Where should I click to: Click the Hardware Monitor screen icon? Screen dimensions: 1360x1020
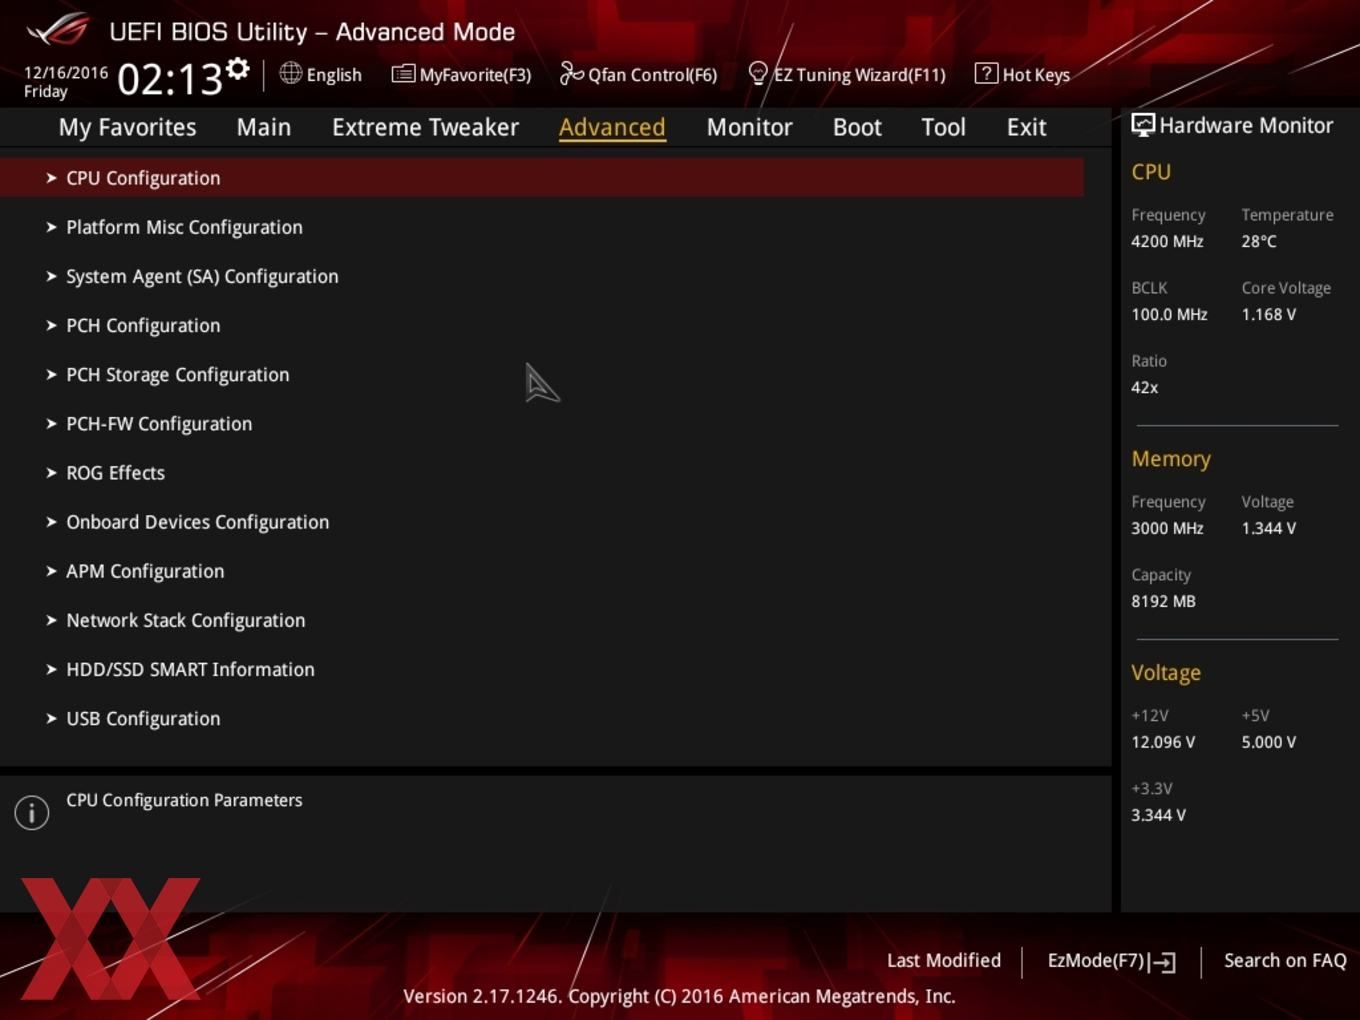(1143, 125)
